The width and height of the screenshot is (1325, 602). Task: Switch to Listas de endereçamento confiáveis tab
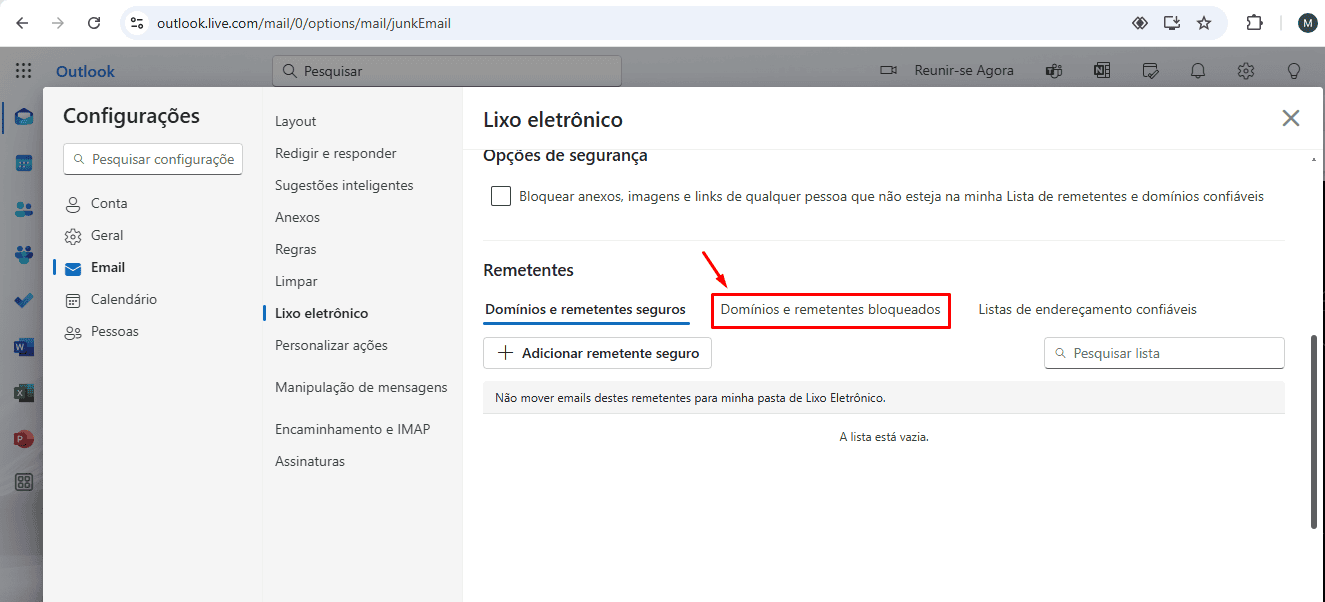1087,309
